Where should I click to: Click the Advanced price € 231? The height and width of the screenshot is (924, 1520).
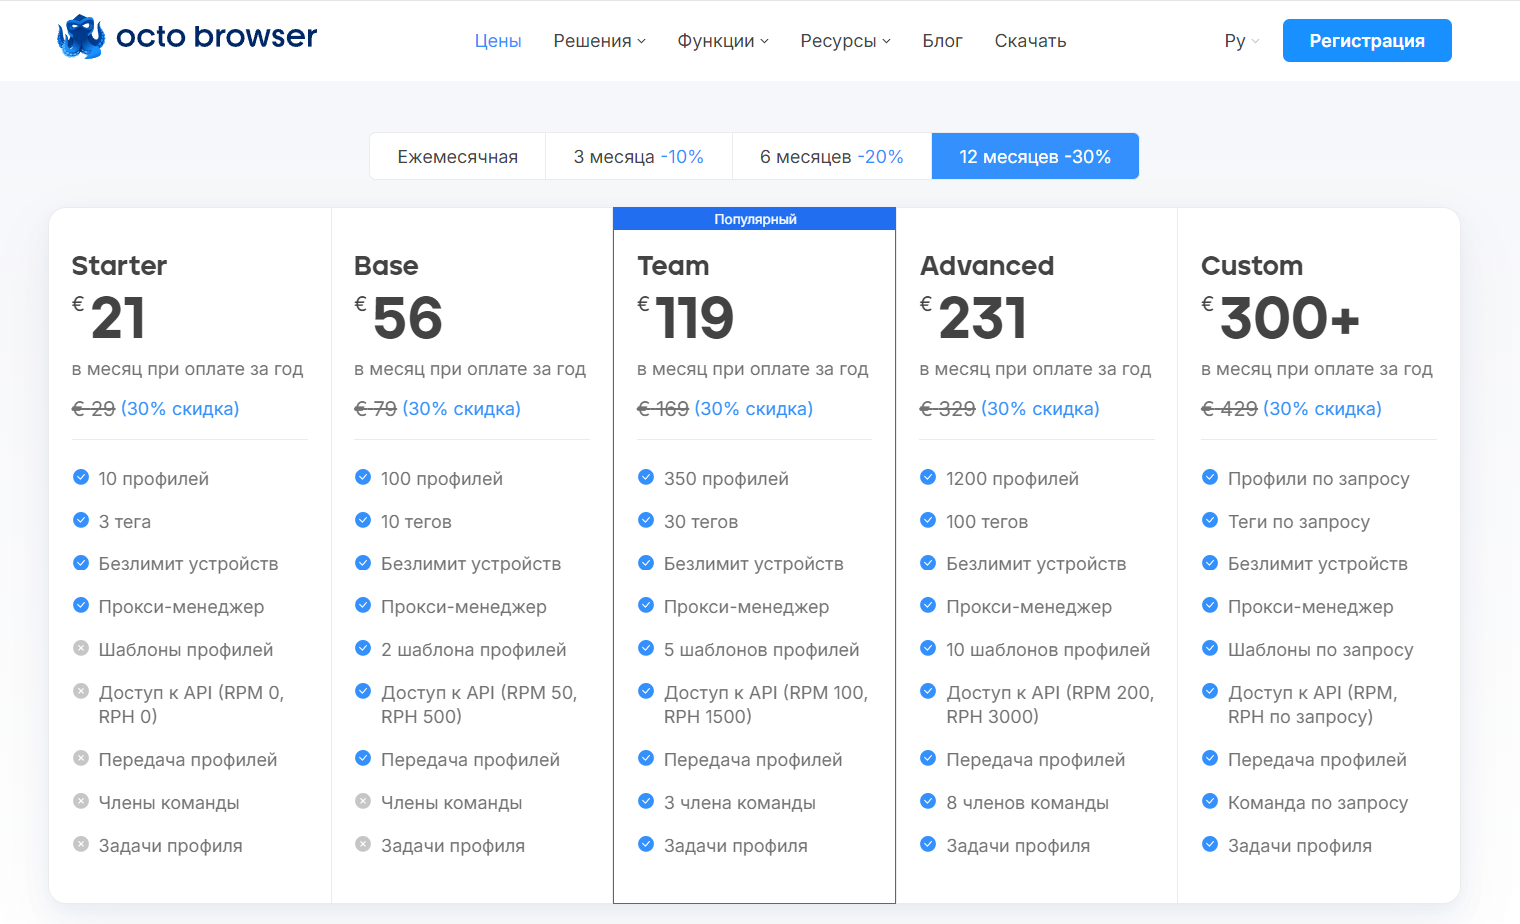coord(974,318)
